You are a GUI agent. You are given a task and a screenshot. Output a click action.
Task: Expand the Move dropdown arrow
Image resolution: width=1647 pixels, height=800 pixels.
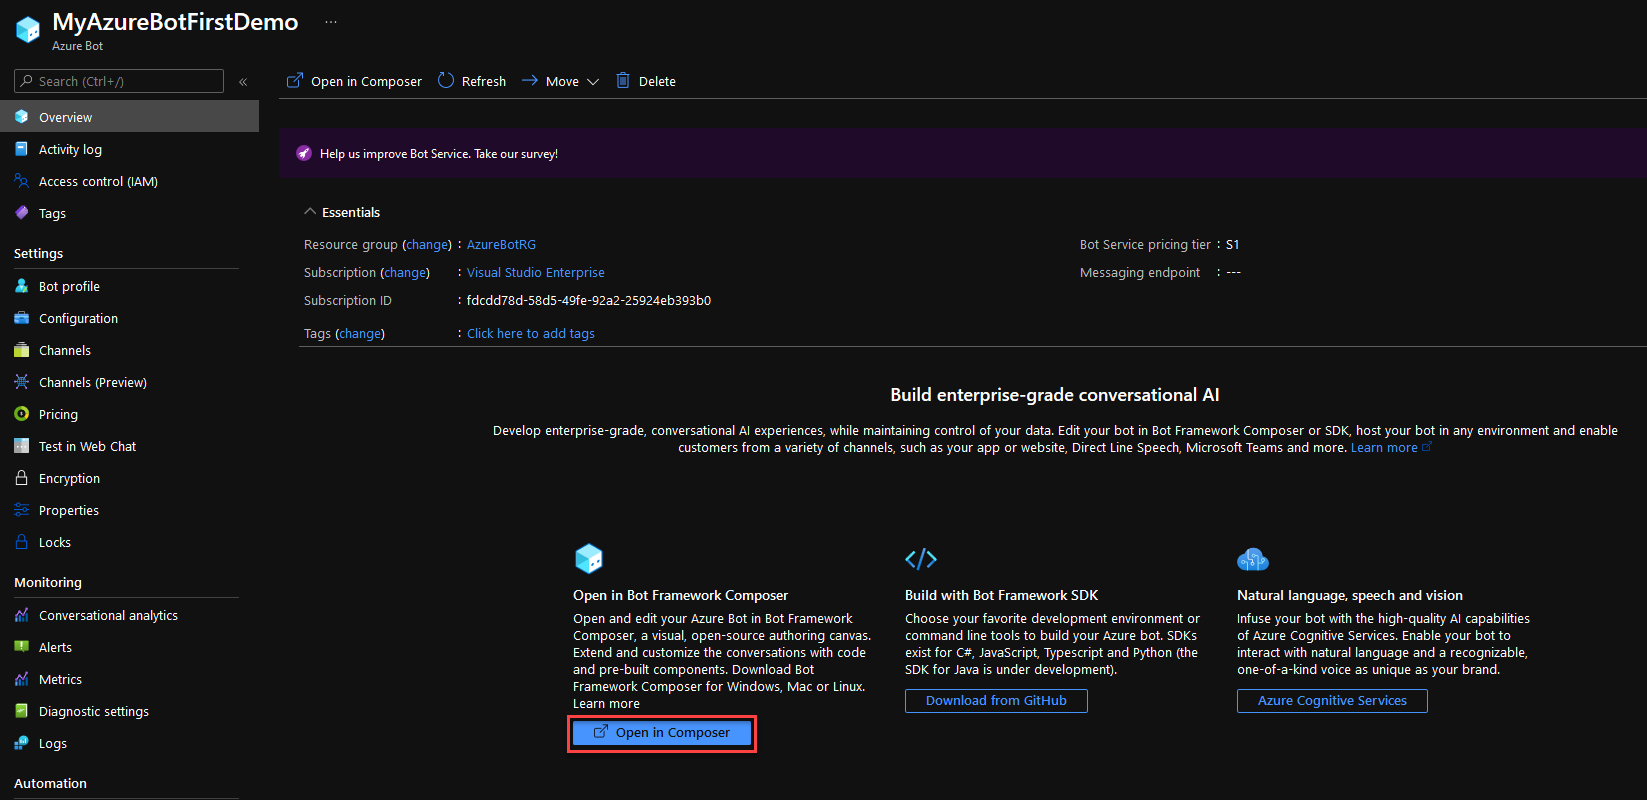[x=593, y=82]
